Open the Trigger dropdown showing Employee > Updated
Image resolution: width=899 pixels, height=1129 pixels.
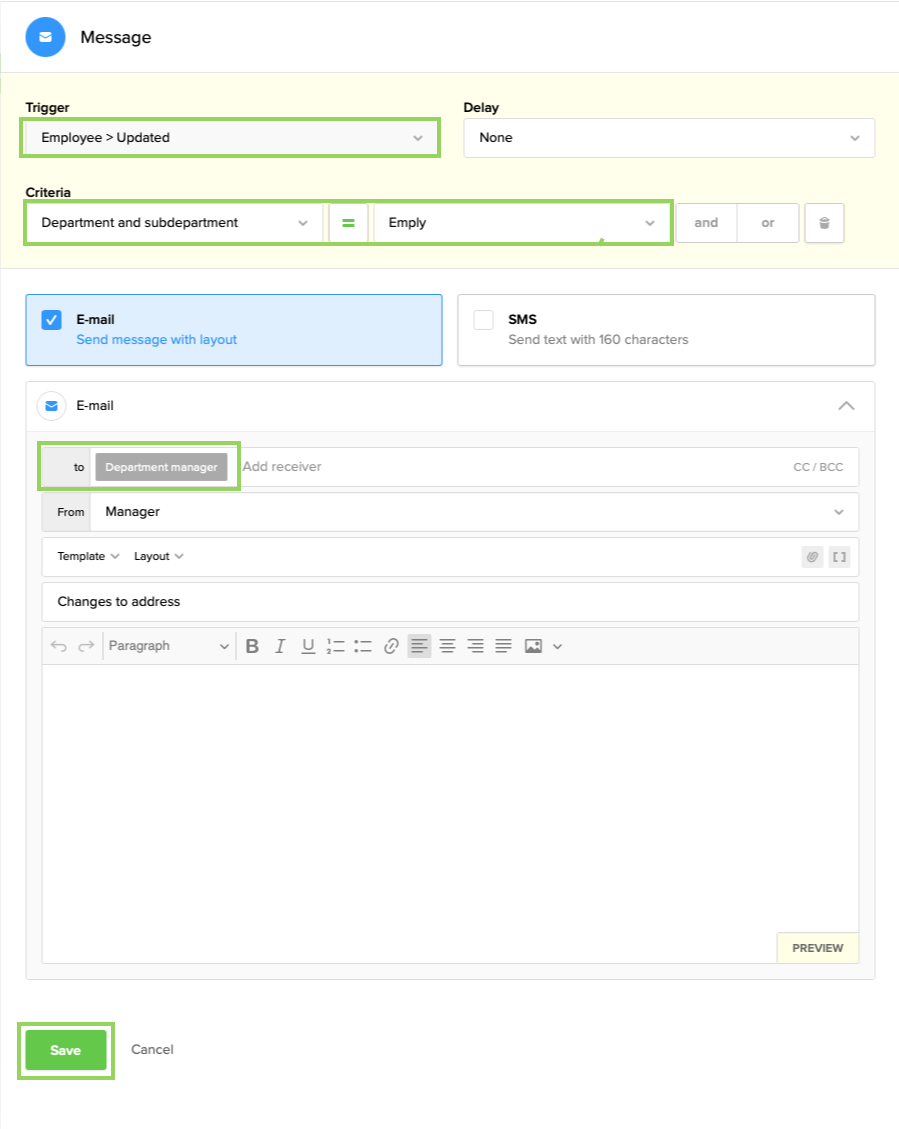[229, 138]
